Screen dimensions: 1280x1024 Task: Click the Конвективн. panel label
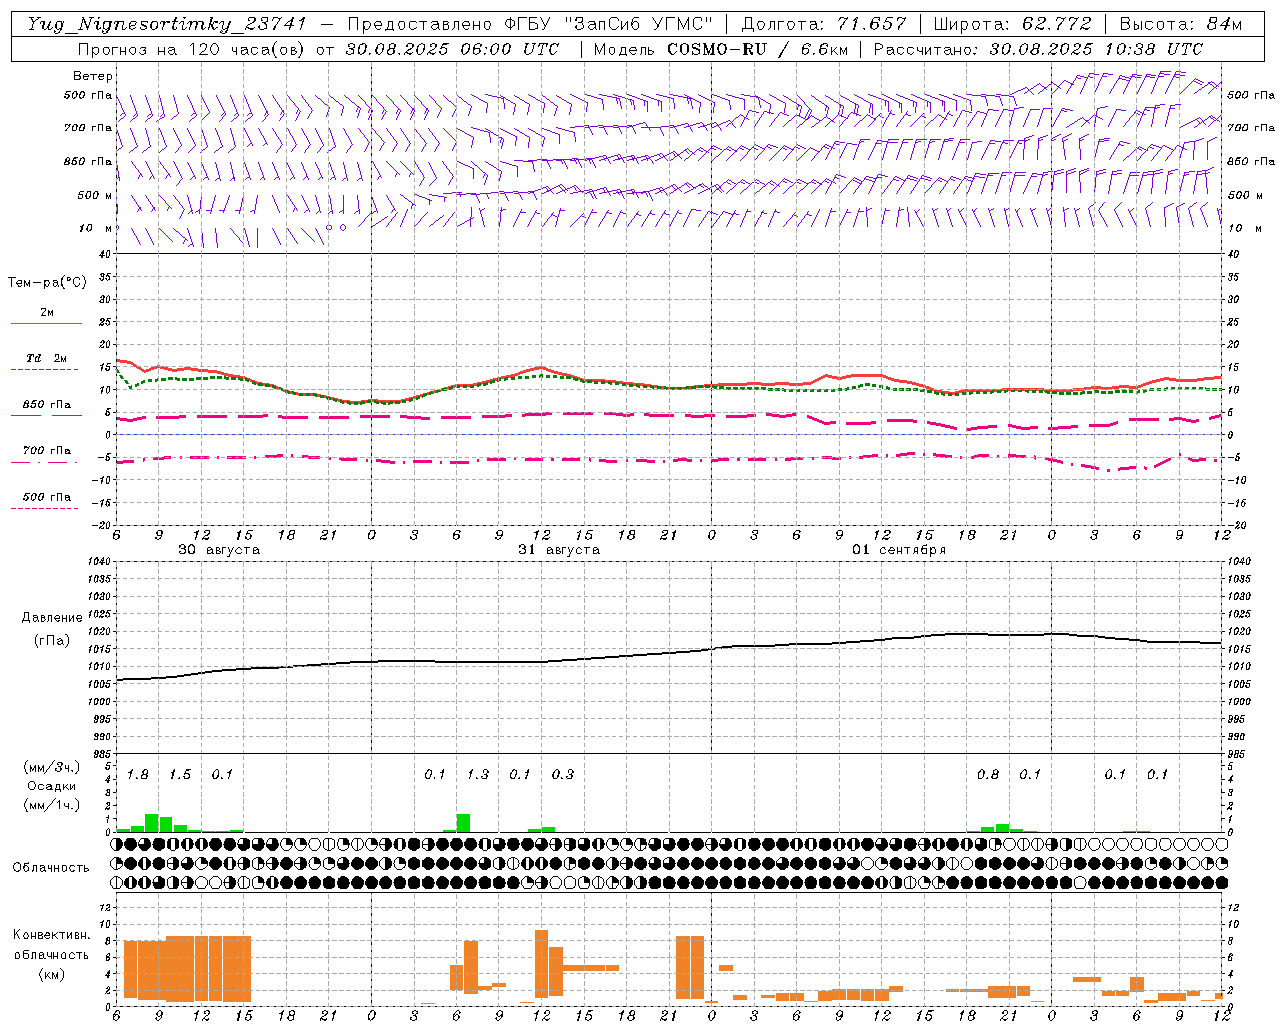tap(52, 935)
